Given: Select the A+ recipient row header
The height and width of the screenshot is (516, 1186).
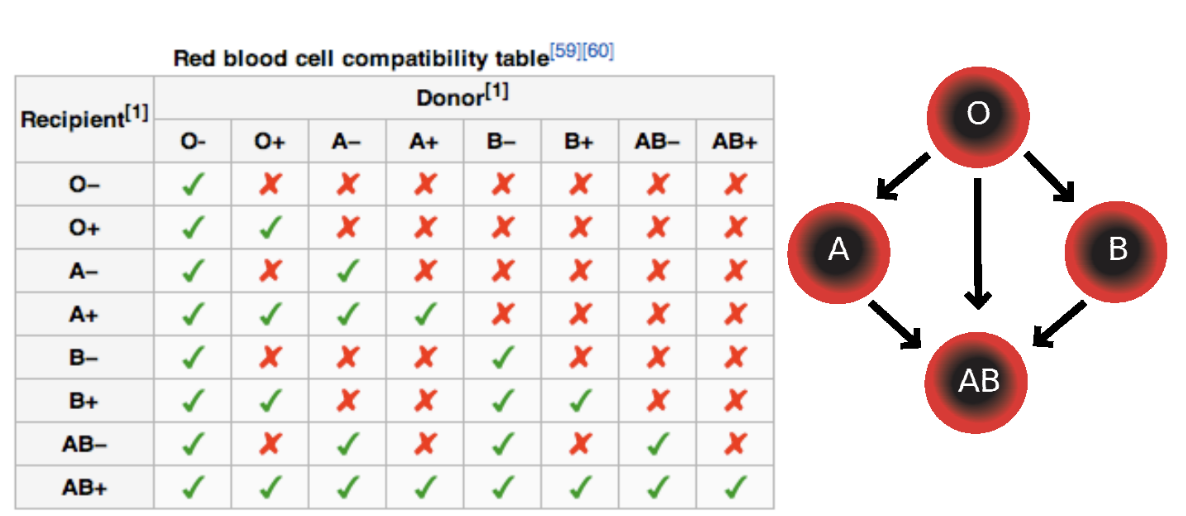Looking at the screenshot, I should [x=85, y=313].
